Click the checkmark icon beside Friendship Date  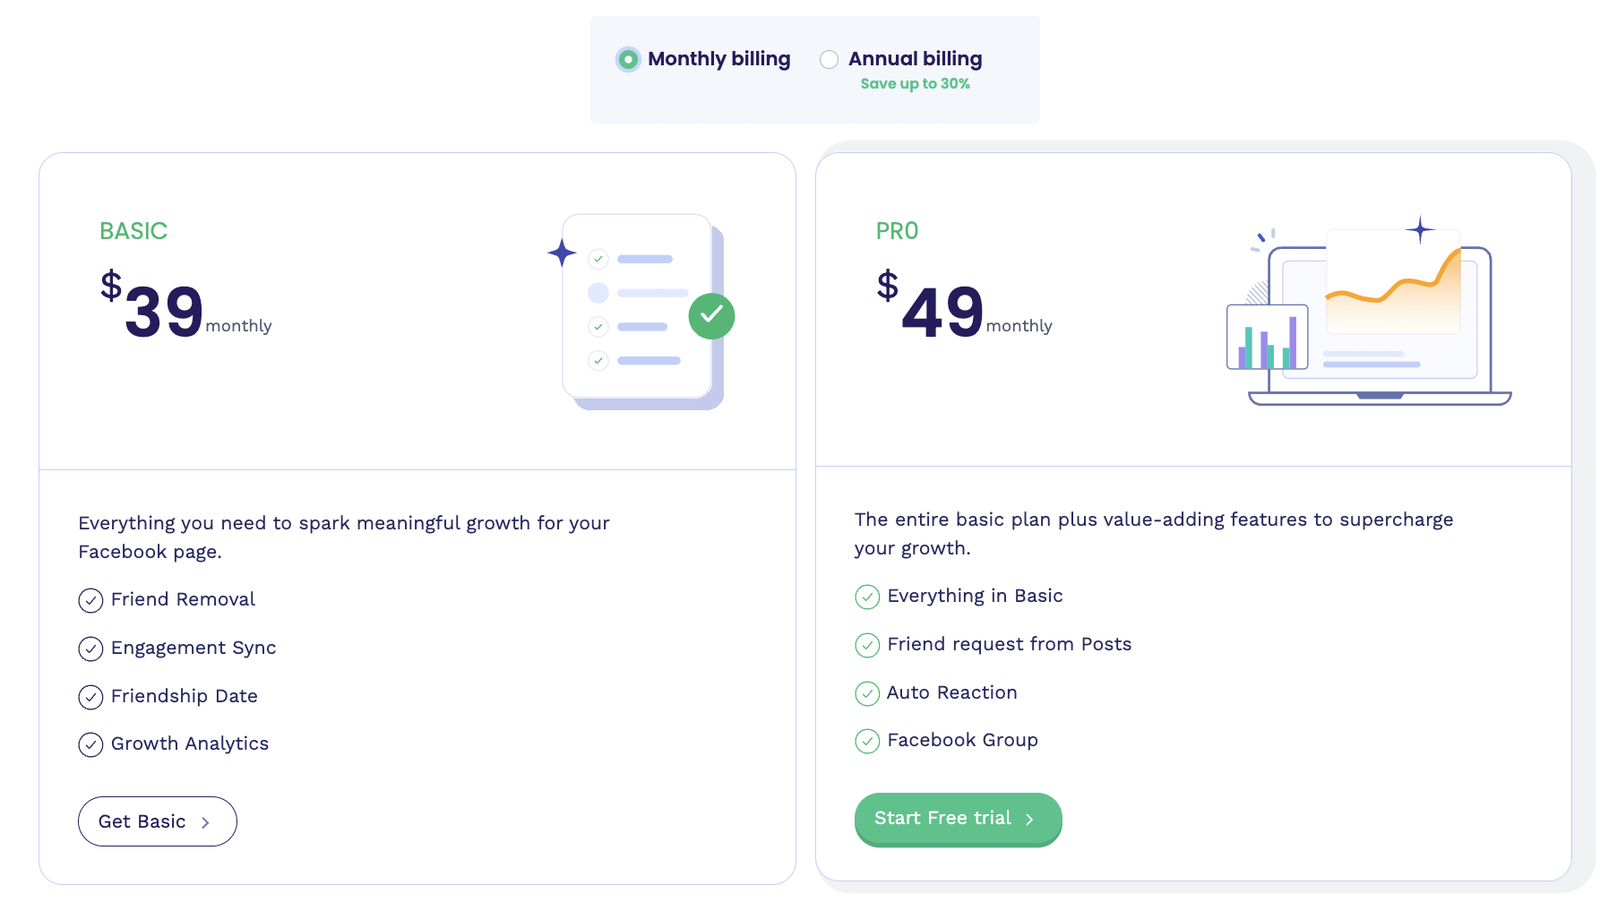pos(91,697)
